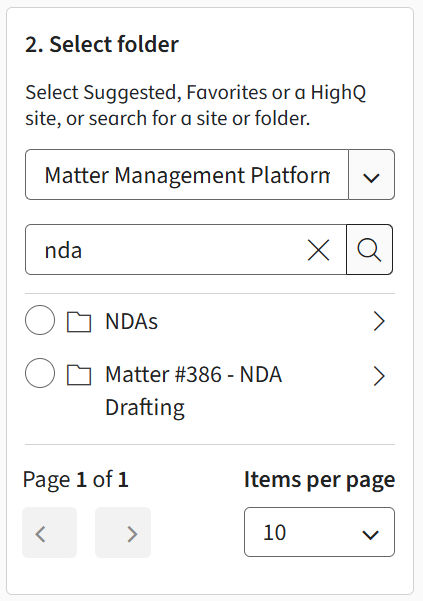This screenshot has width=423, height=601.
Task: Click the folder icon beside NDAs
Action: 79,321
